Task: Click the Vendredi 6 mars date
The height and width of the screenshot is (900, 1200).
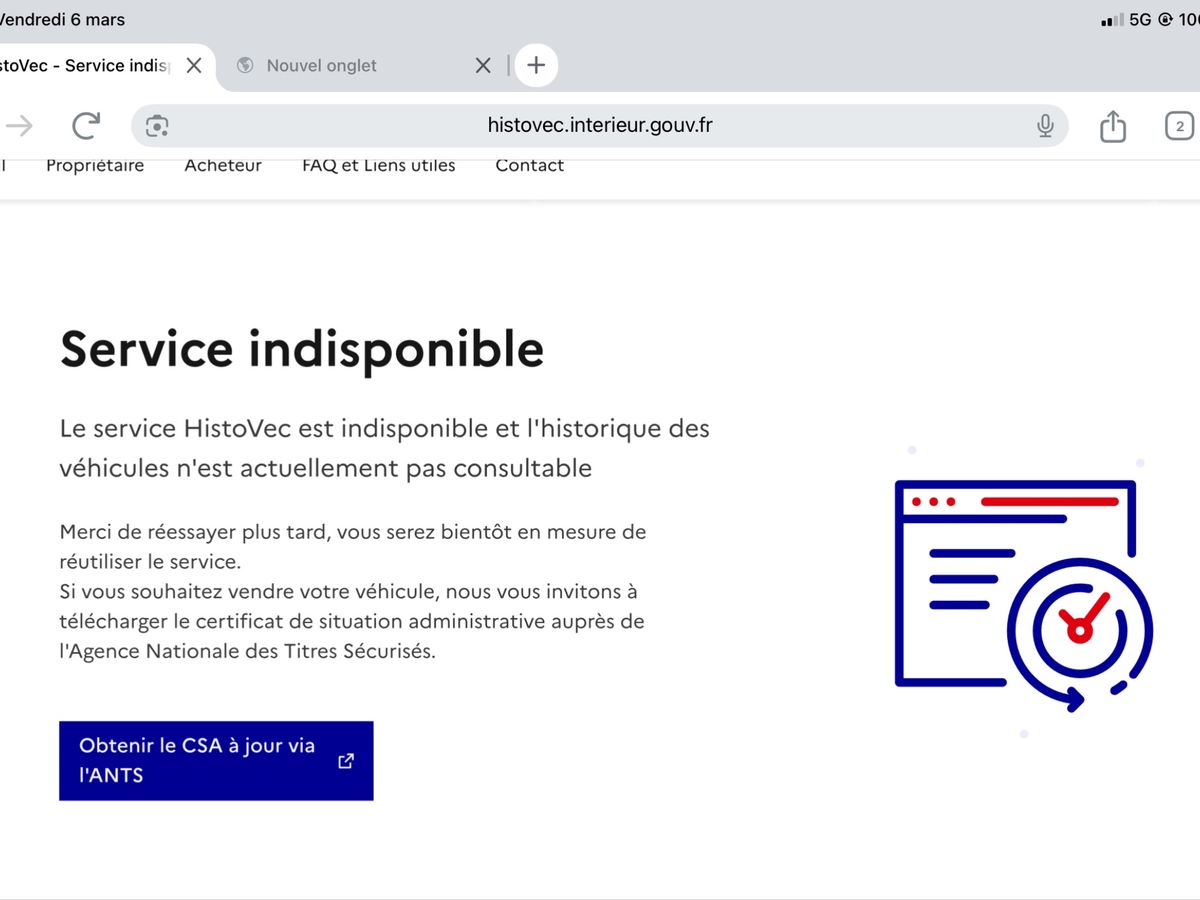Action: 62,20
